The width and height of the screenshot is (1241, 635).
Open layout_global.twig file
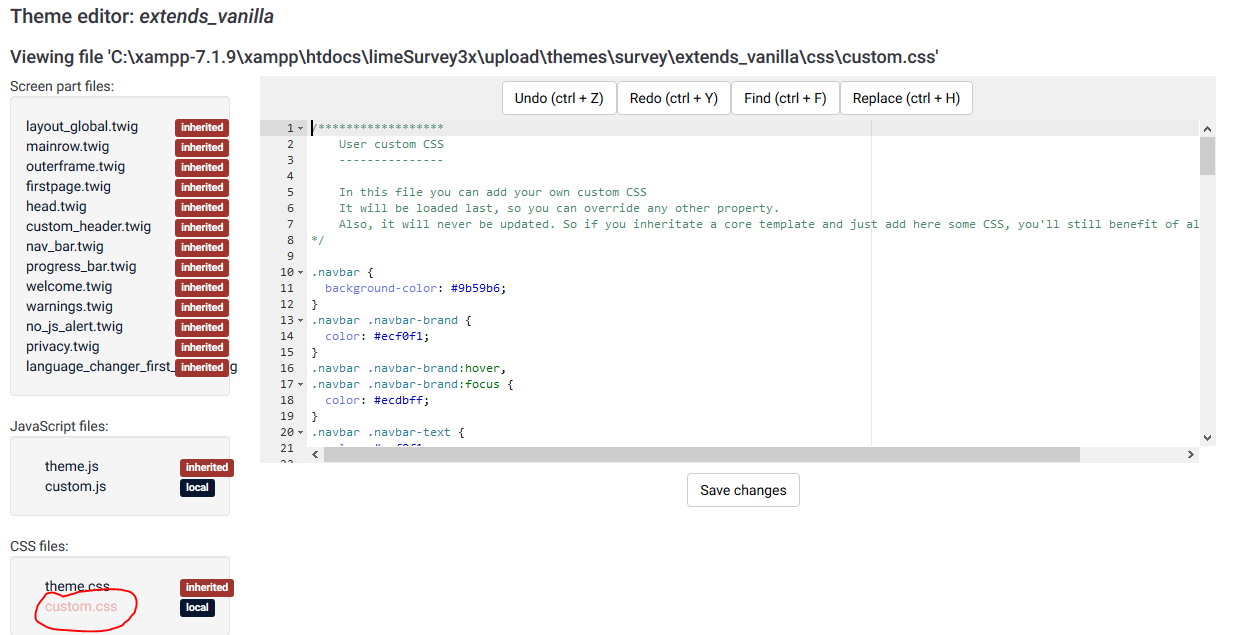[x=82, y=127]
